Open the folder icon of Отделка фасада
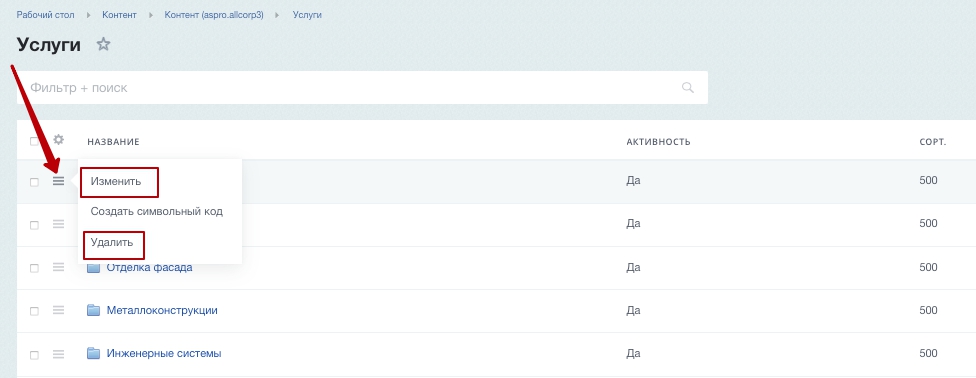The width and height of the screenshot is (976, 378). (93, 268)
